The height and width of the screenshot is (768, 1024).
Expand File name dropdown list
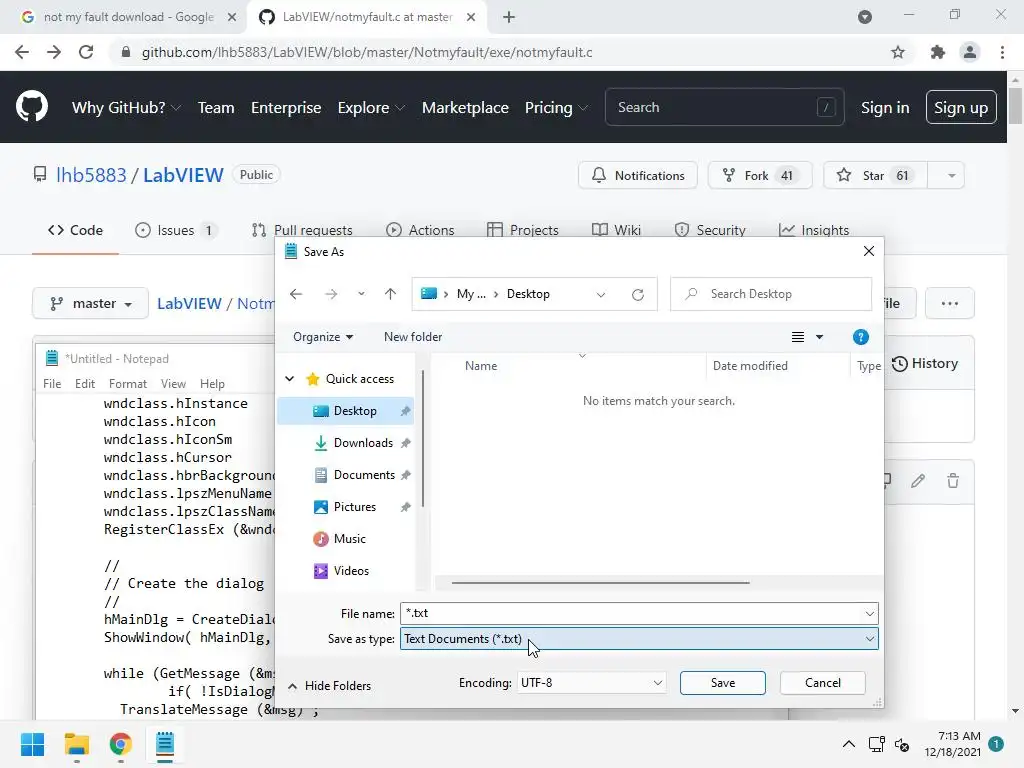point(869,613)
